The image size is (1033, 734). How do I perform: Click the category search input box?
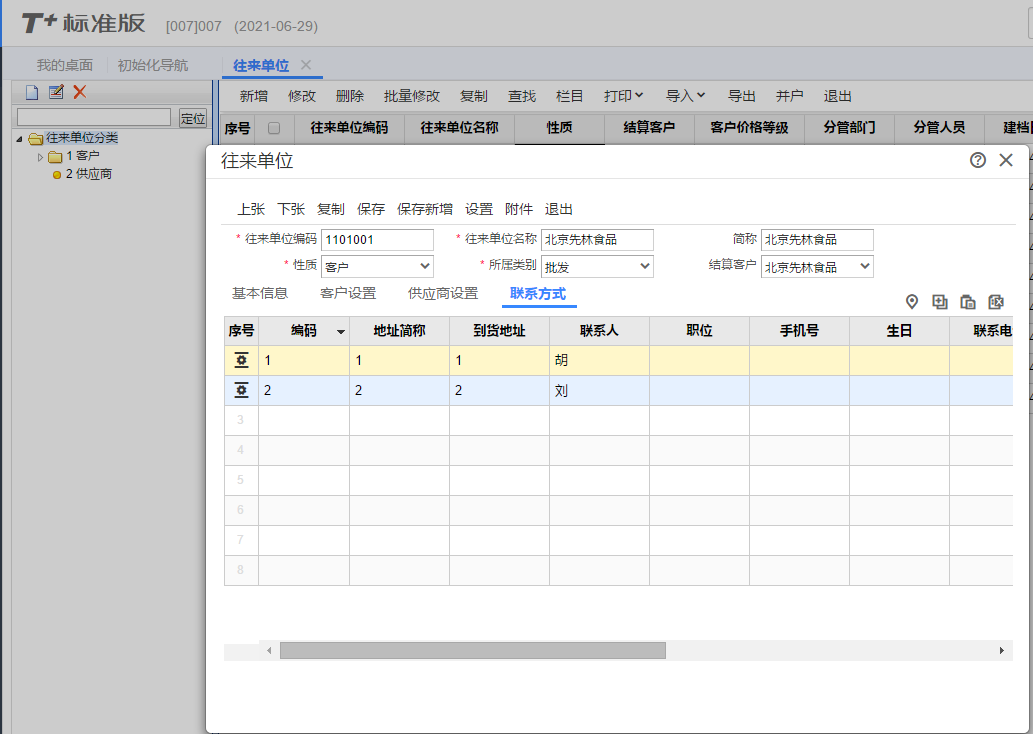94,118
